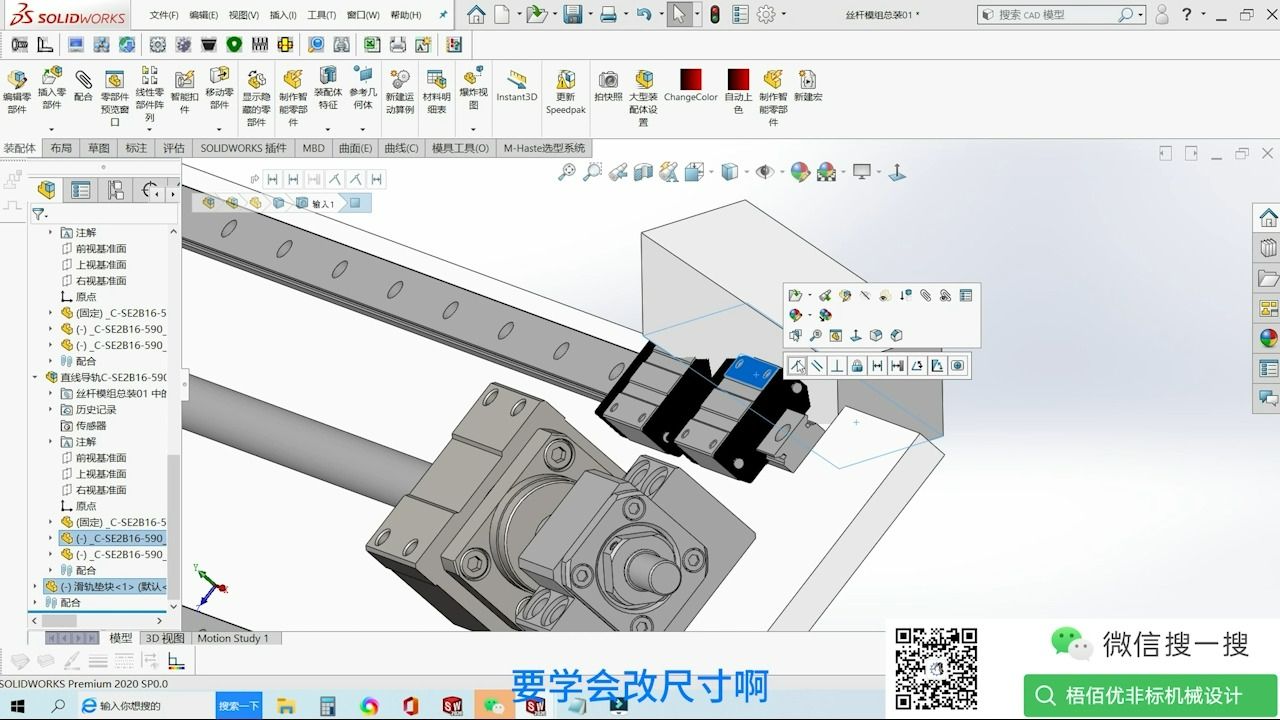Toggle the Instant3D tool
This screenshot has height=720, width=1280.
(517, 86)
